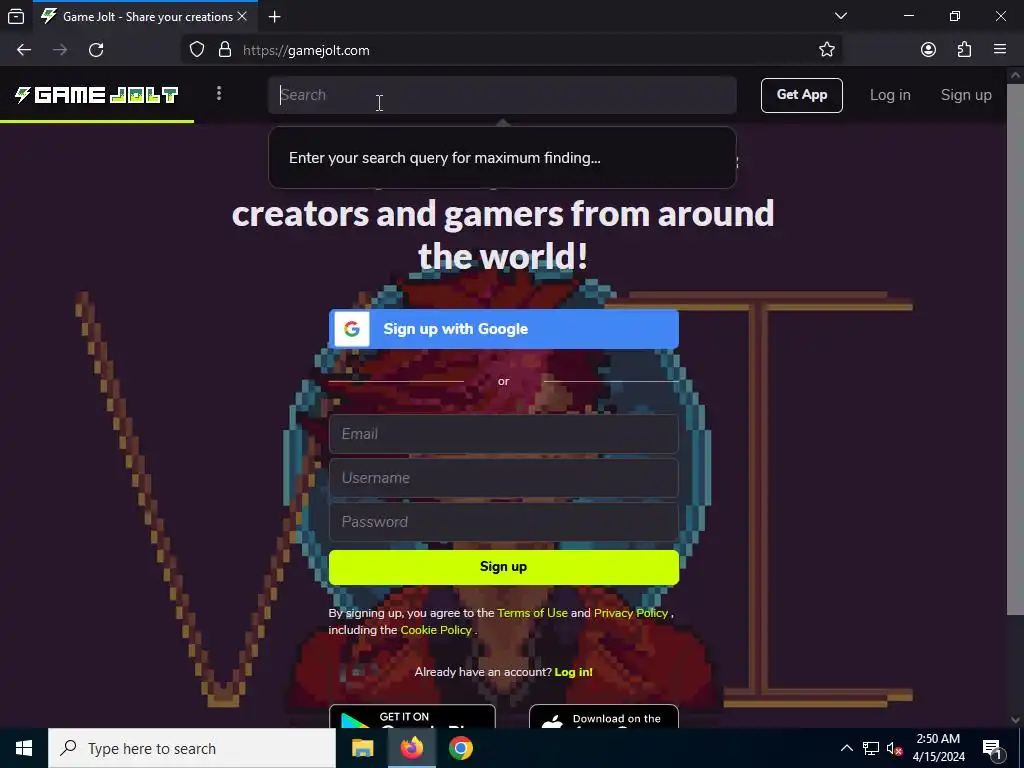Click the Log in! link

[573, 672]
